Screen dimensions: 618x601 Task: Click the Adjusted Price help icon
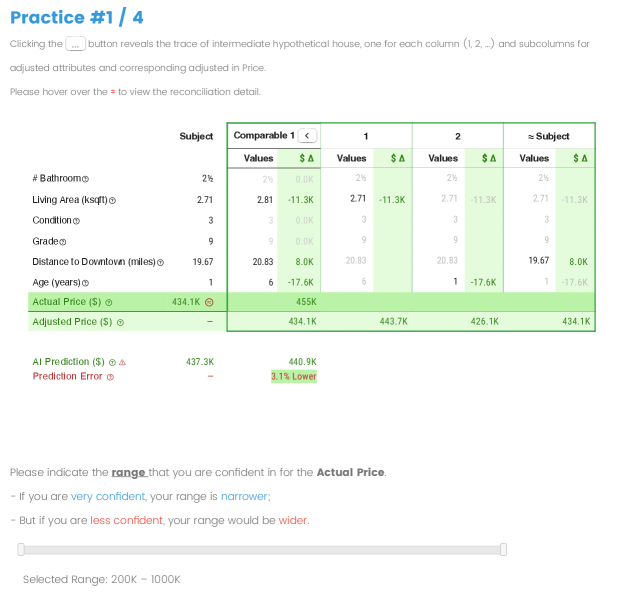click(x=120, y=322)
